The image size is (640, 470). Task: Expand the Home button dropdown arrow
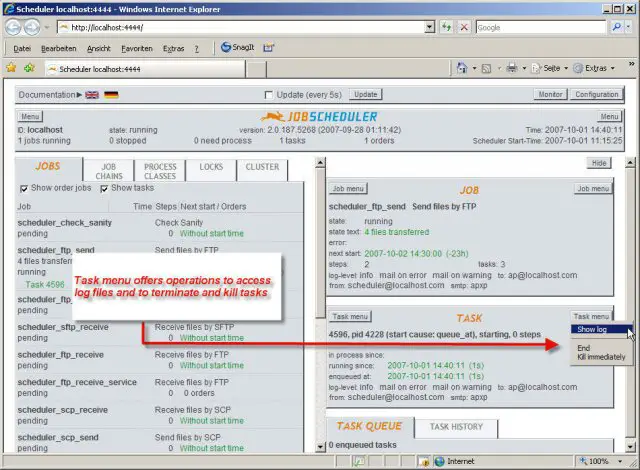(x=474, y=68)
